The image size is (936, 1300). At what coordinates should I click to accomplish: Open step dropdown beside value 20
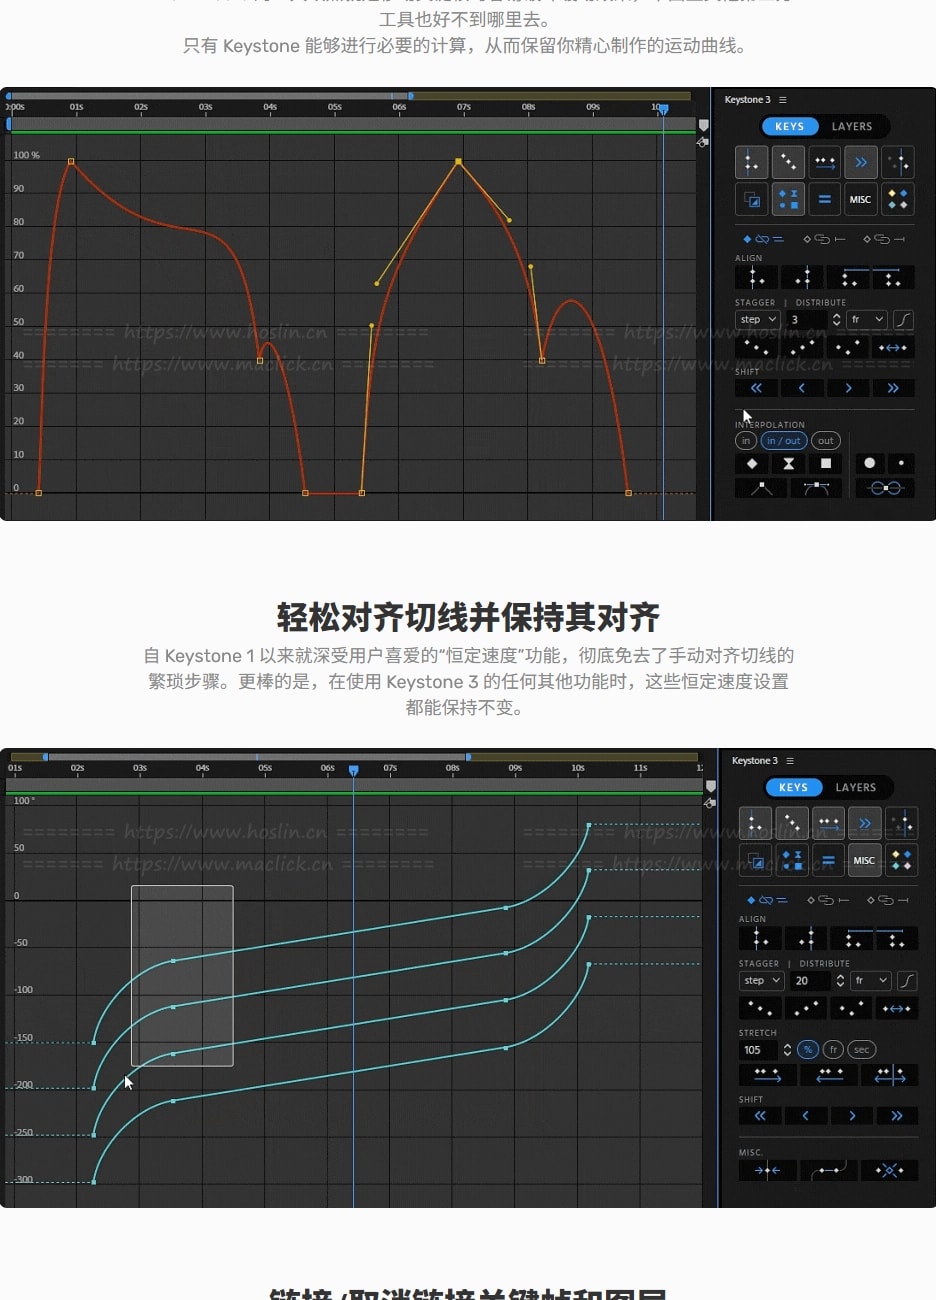click(762, 981)
